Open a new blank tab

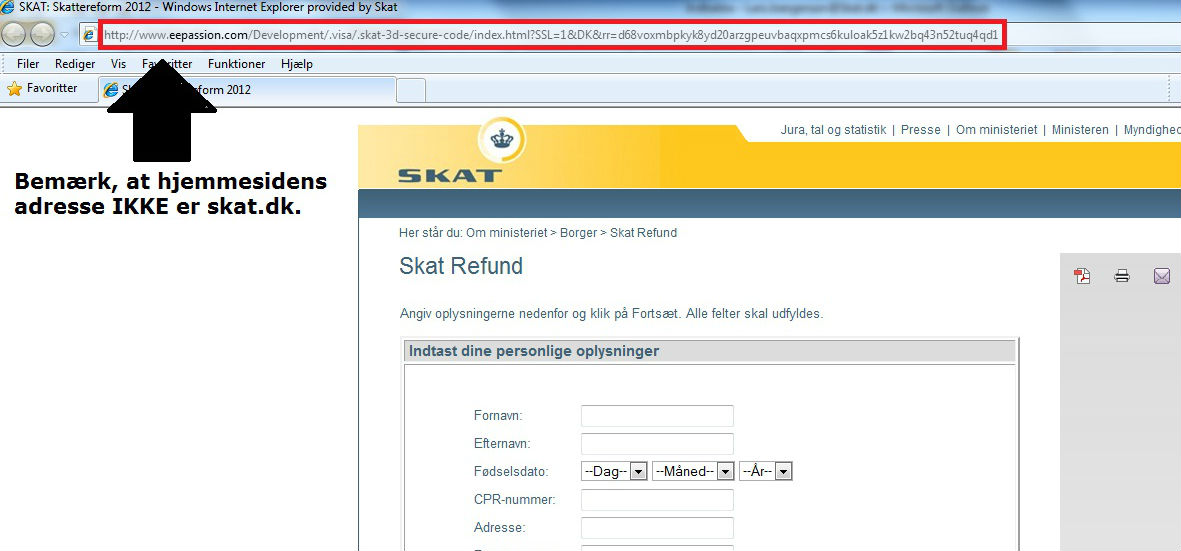(x=410, y=90)
